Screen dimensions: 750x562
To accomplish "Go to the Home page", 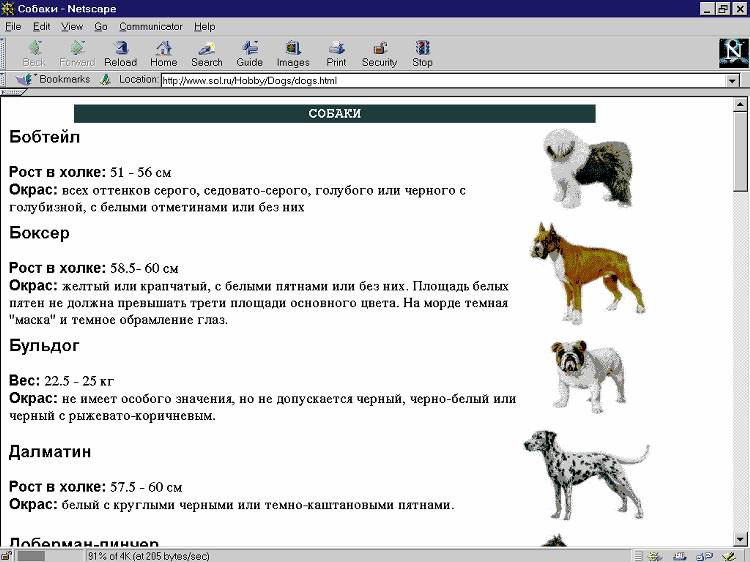I will pyautogui.click(x=164, y=54).
